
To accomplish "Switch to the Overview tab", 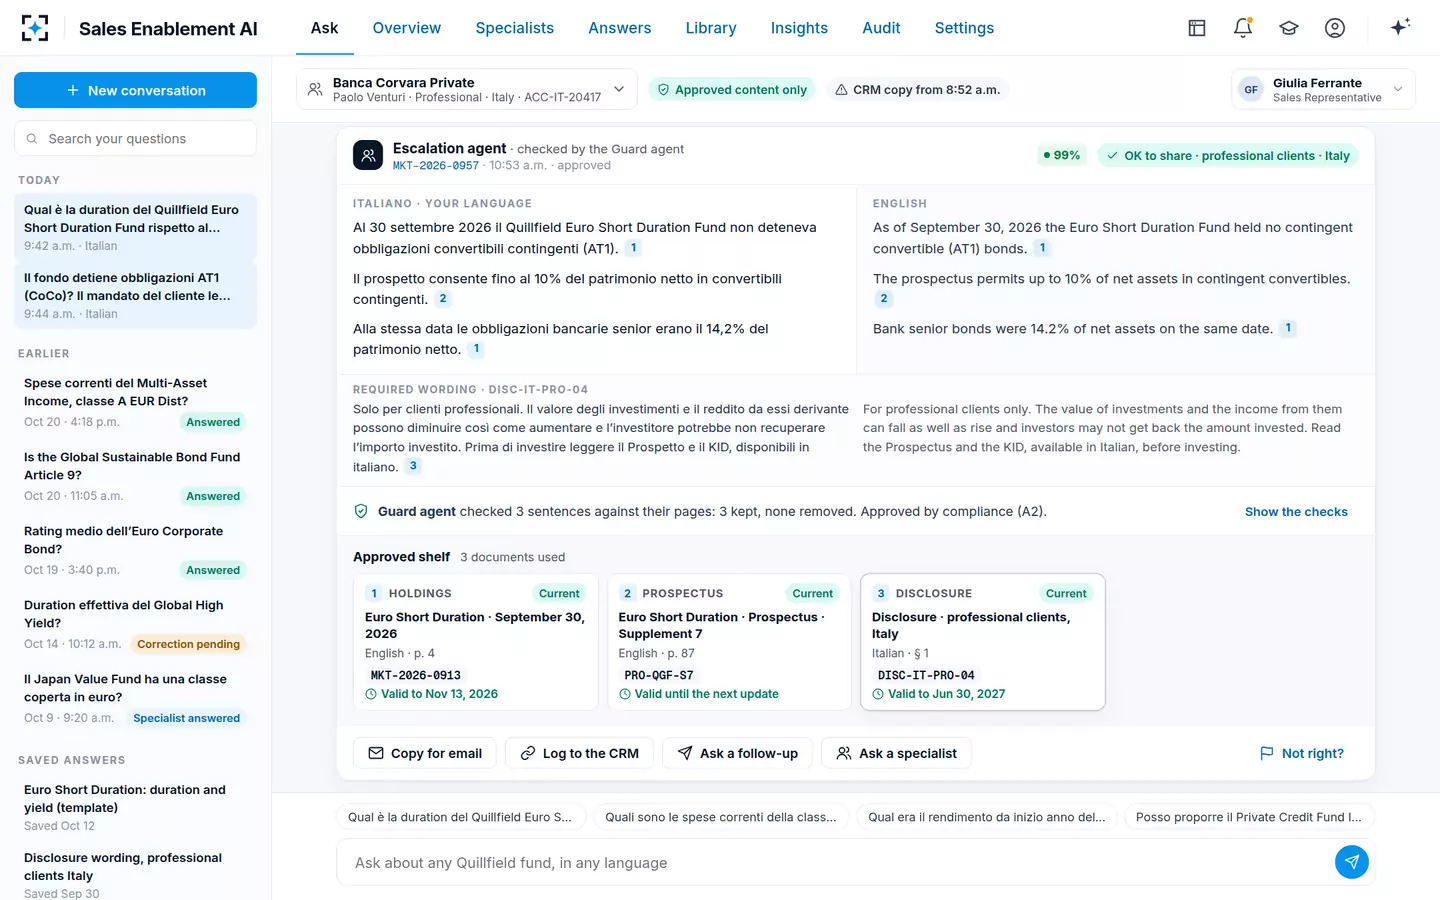I will (406, 28).
